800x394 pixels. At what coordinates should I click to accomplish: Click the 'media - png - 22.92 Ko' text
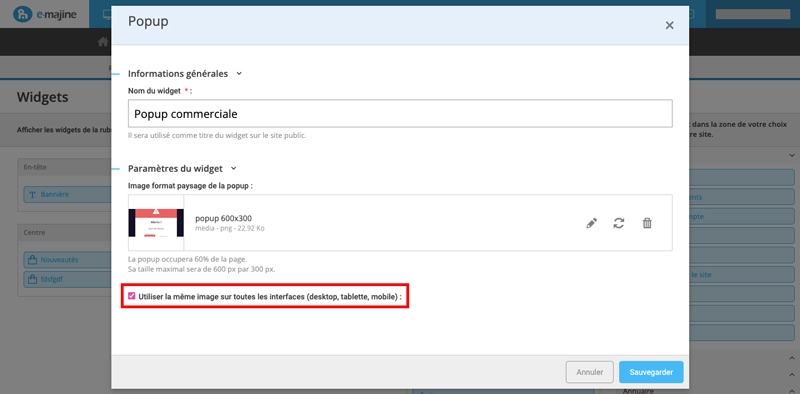pos(230,229)
